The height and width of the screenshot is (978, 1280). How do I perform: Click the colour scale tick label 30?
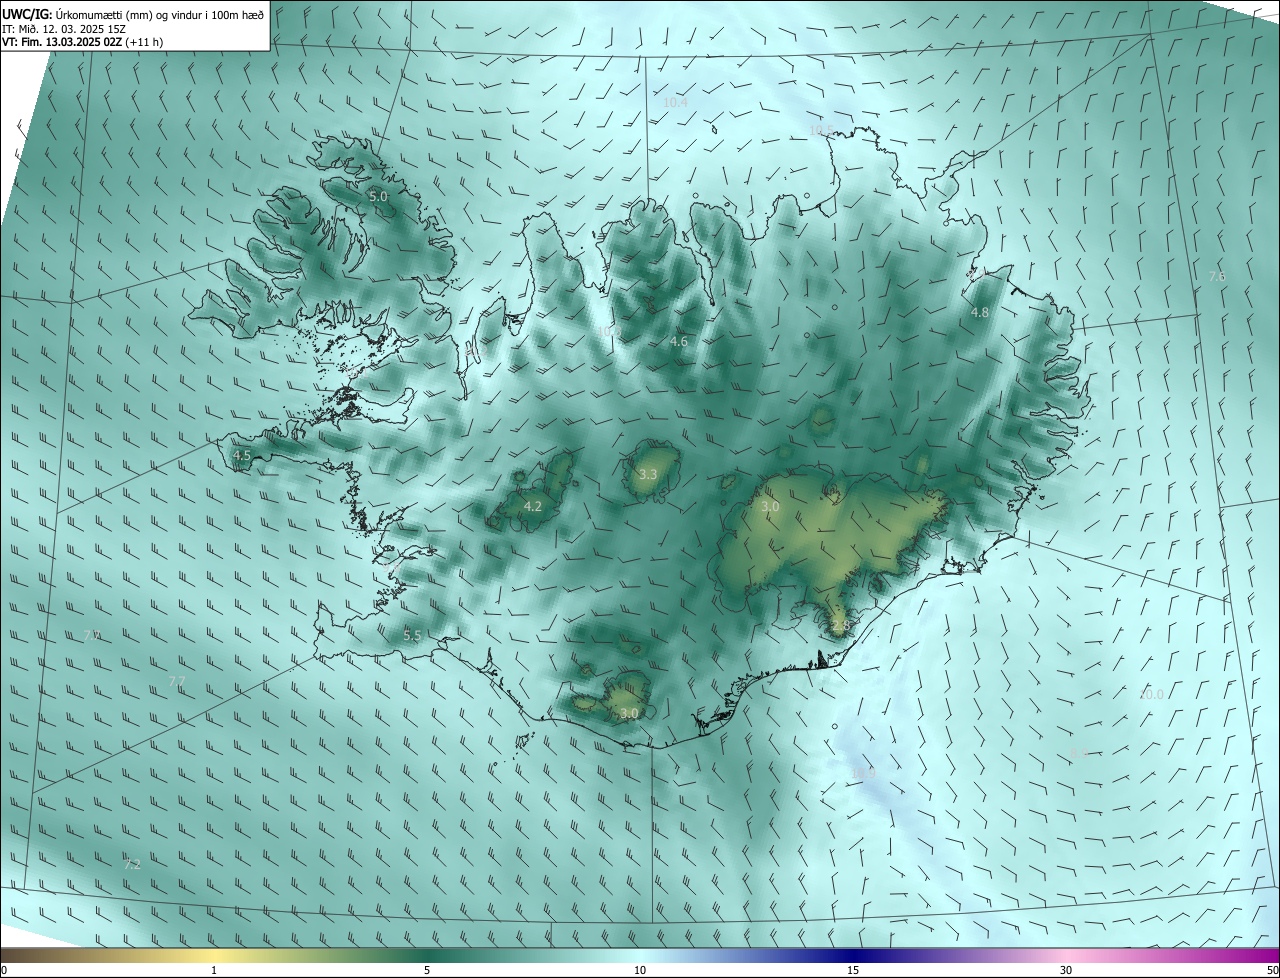point(1066,970)
